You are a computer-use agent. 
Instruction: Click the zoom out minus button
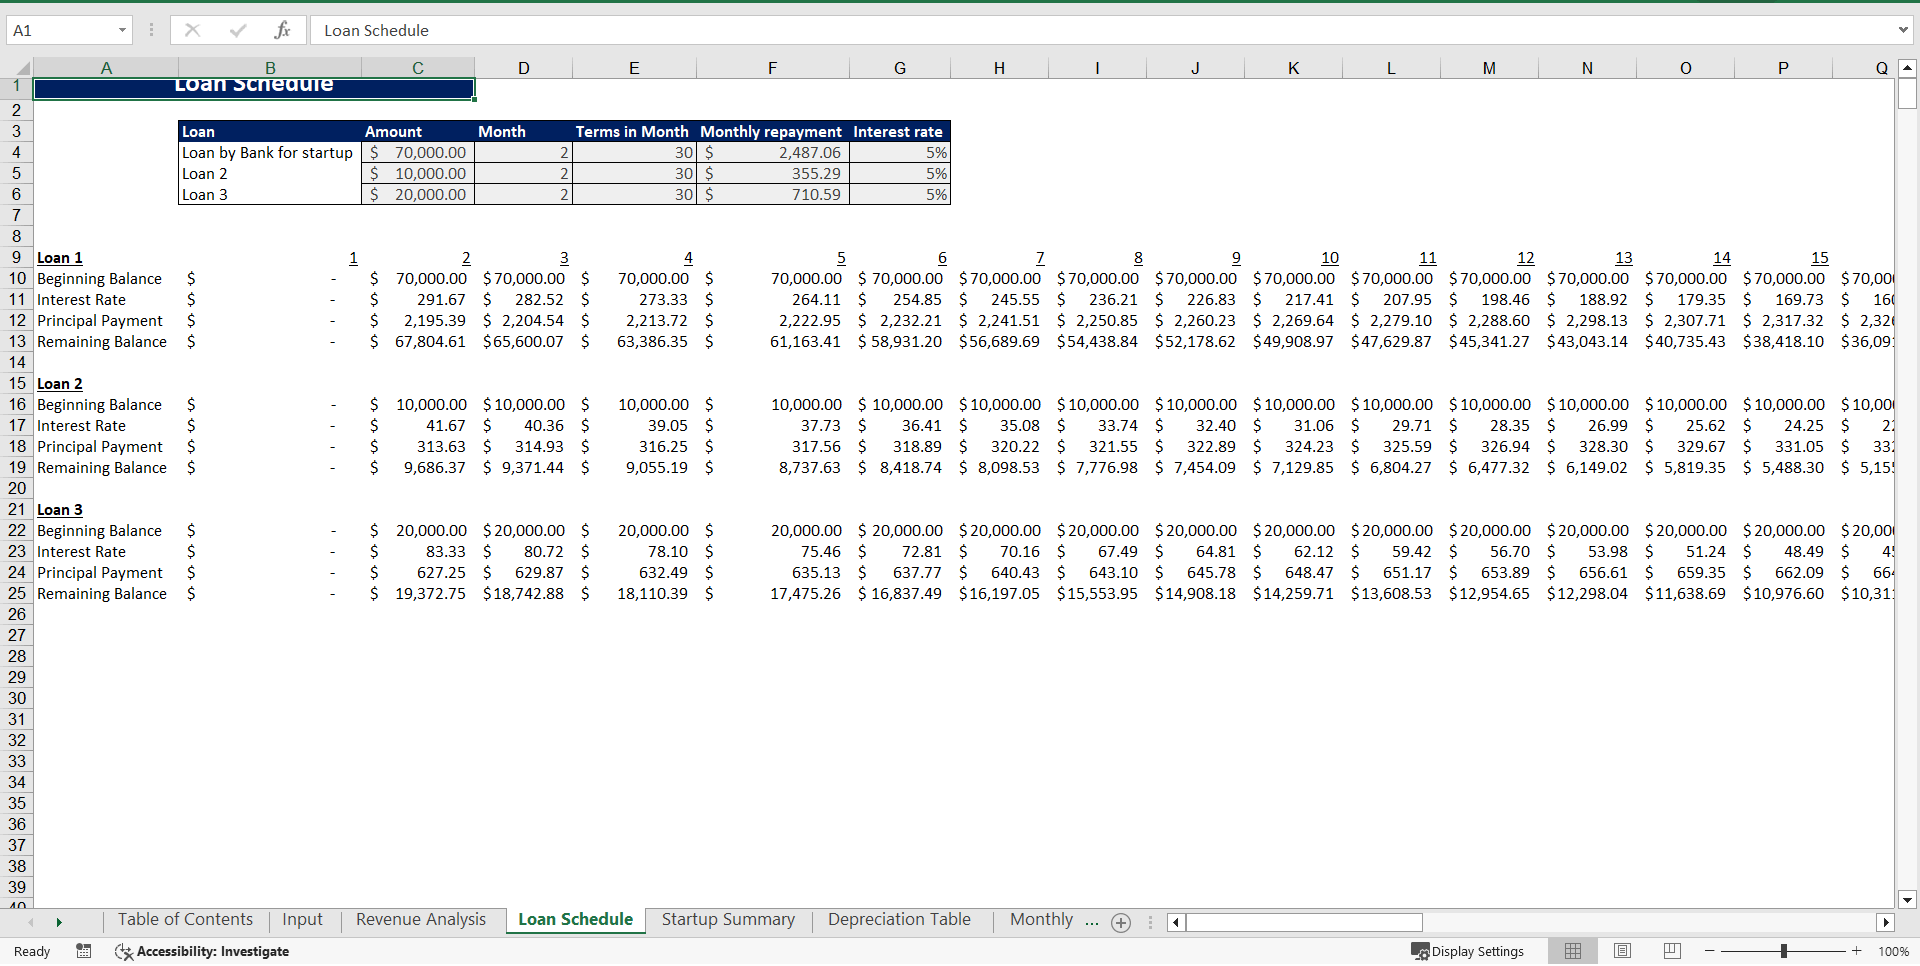point(1710,951)
